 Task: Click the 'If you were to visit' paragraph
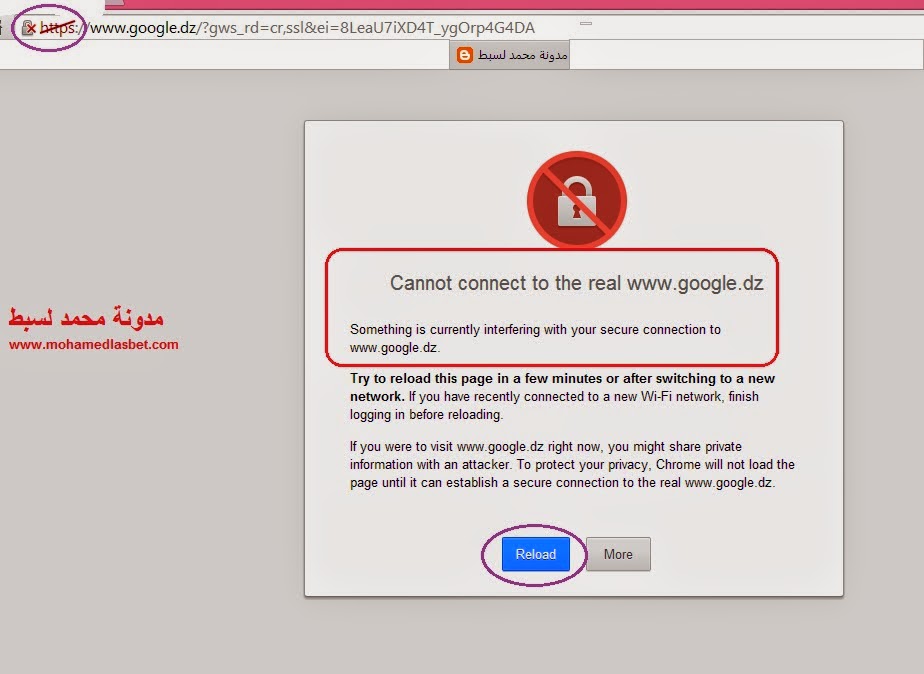tap(572, 465)
